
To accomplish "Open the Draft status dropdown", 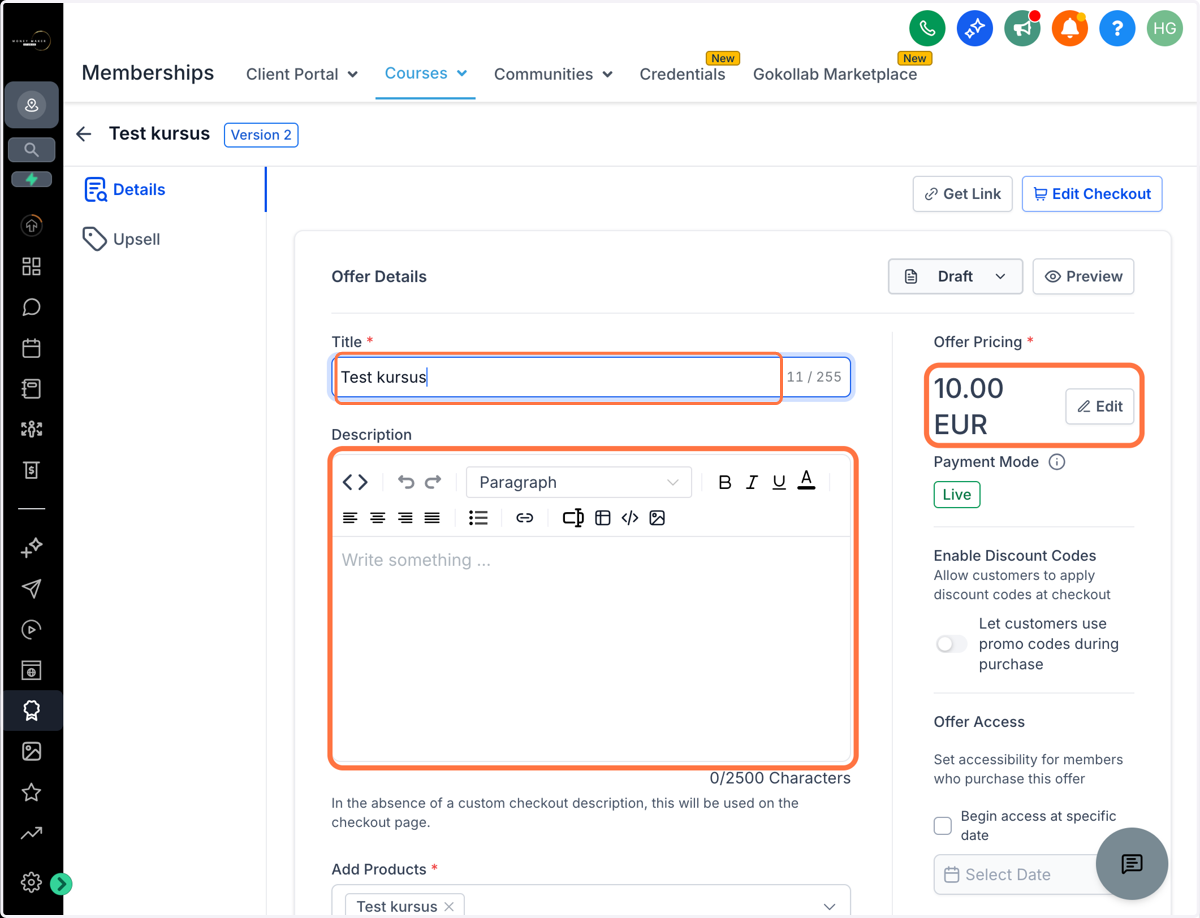I will tap(955, 276).
